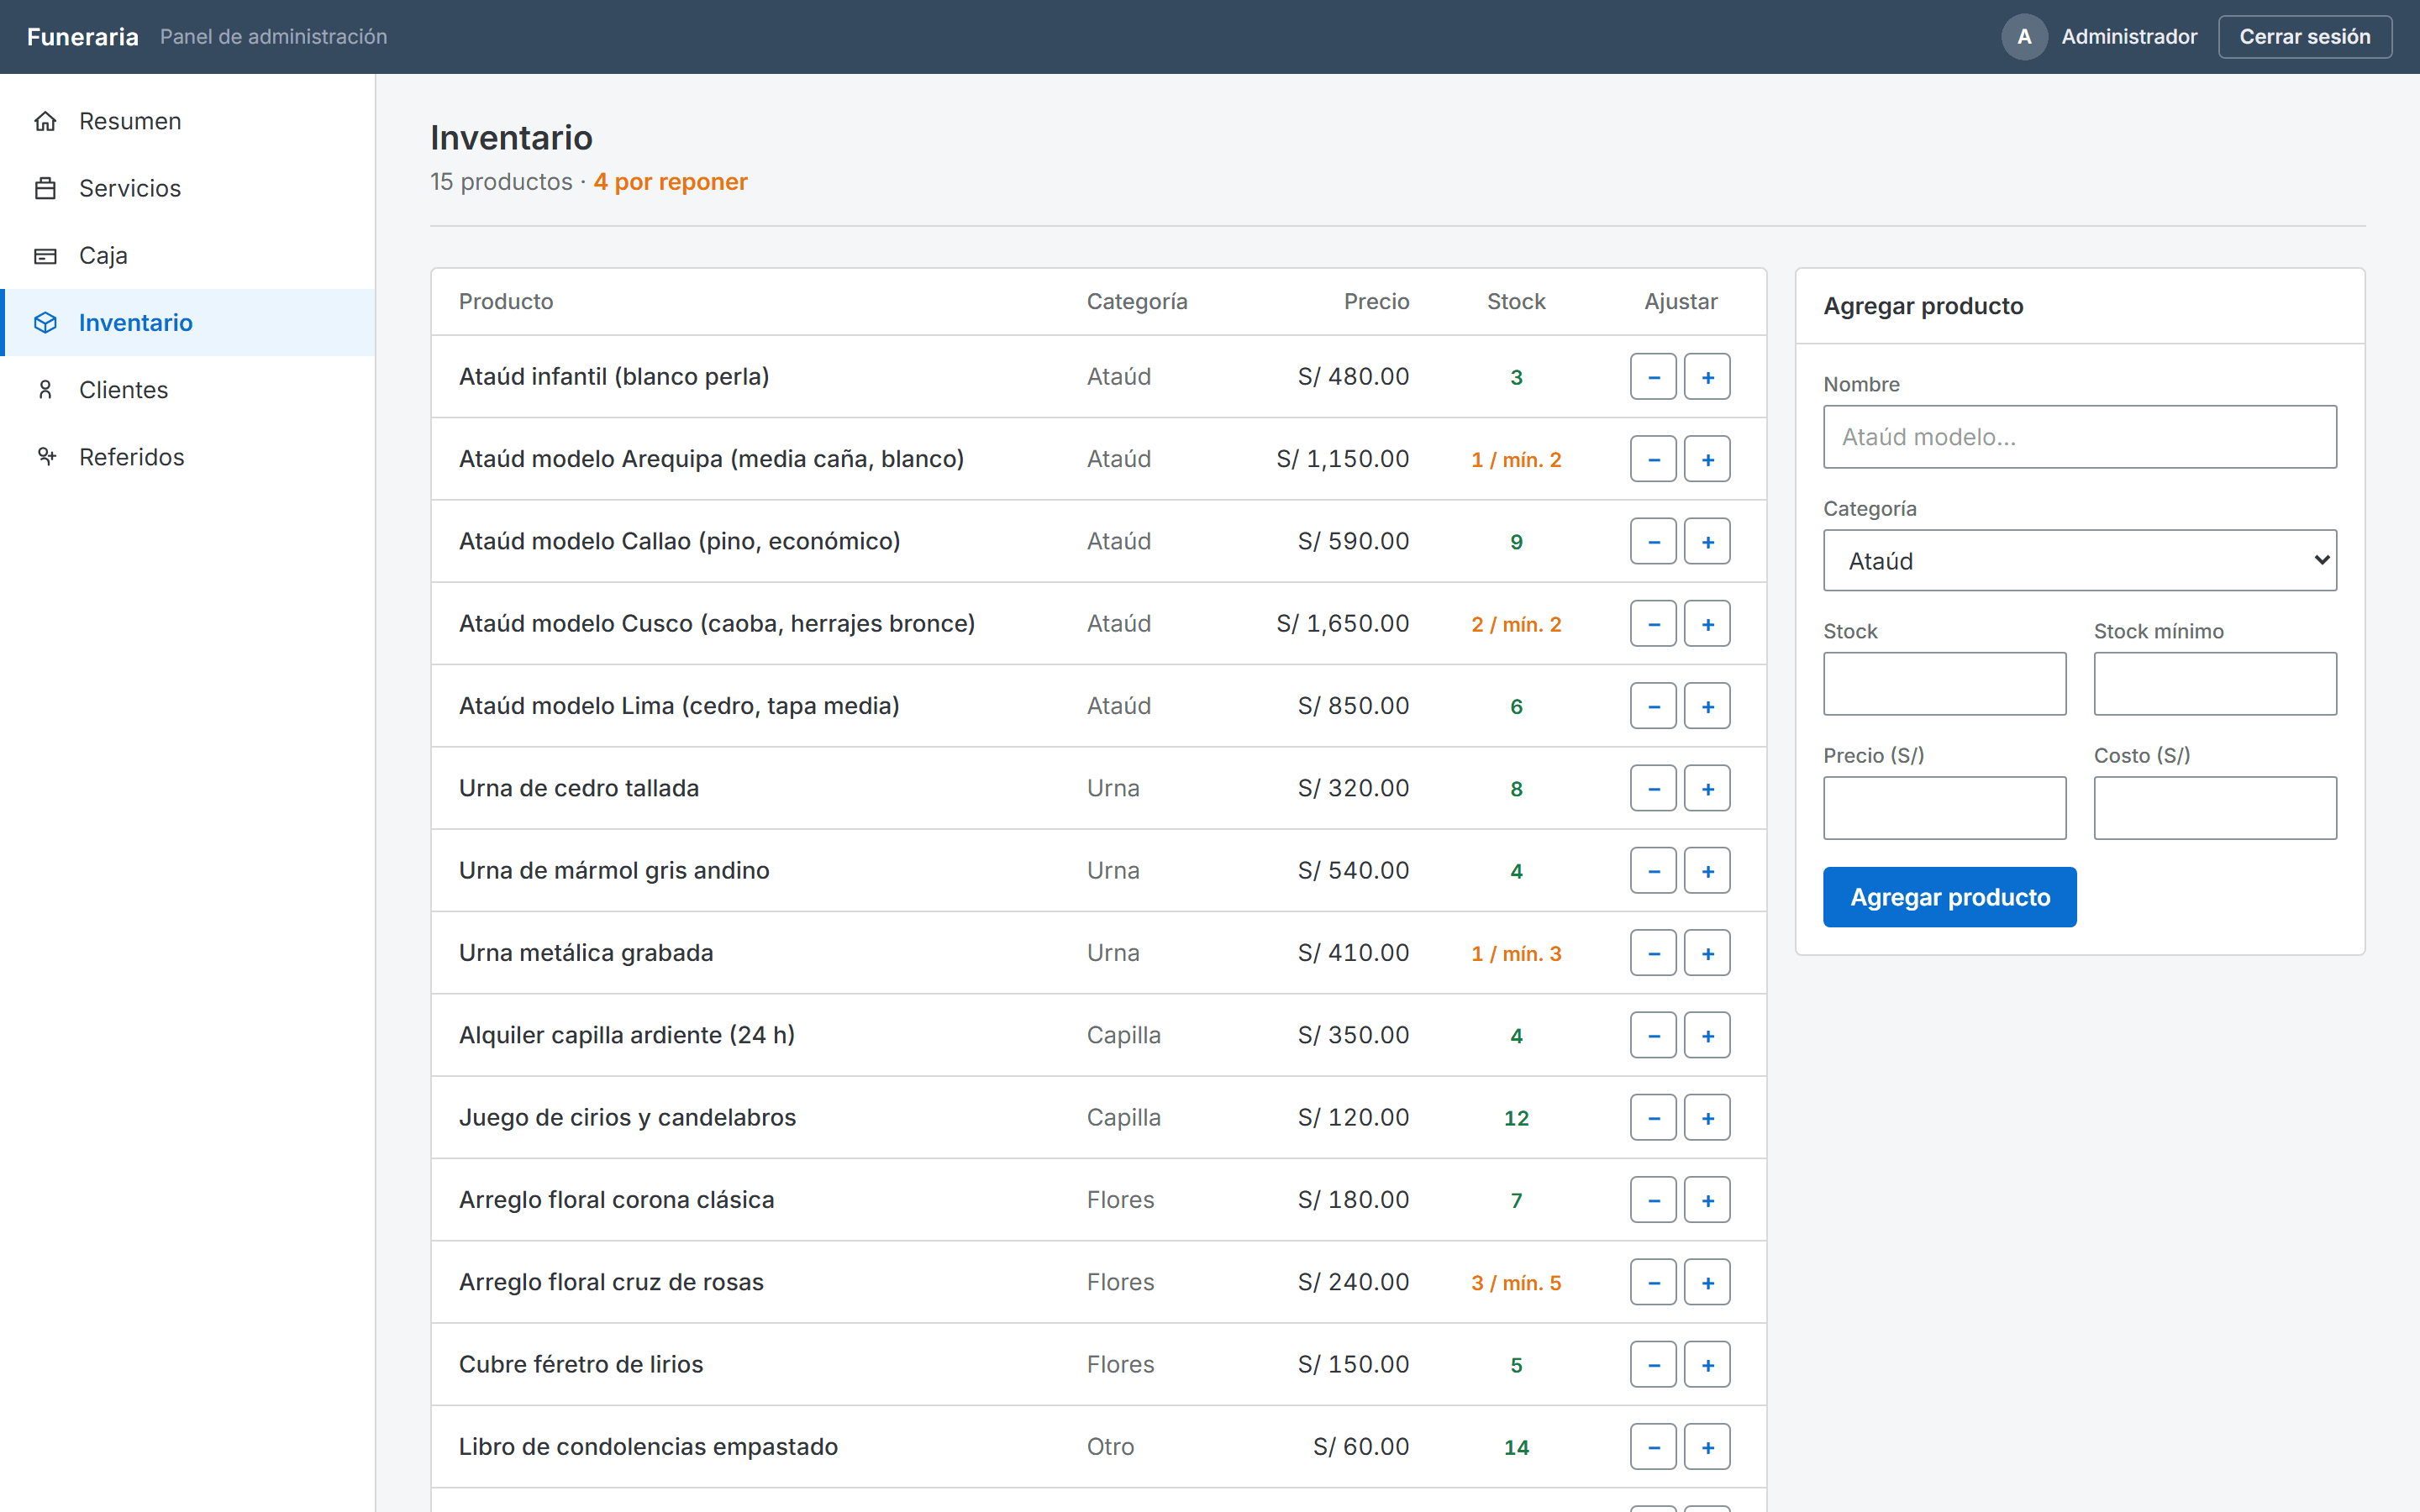Navigate to Referidos

pyautogui.click(x=188, y=456)
